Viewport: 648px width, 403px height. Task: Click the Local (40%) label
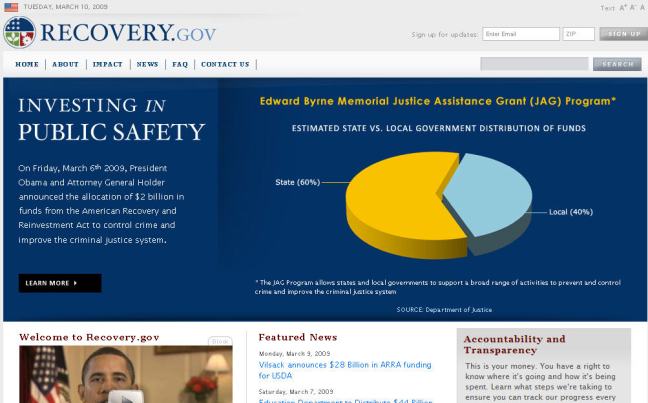(571, 212)
